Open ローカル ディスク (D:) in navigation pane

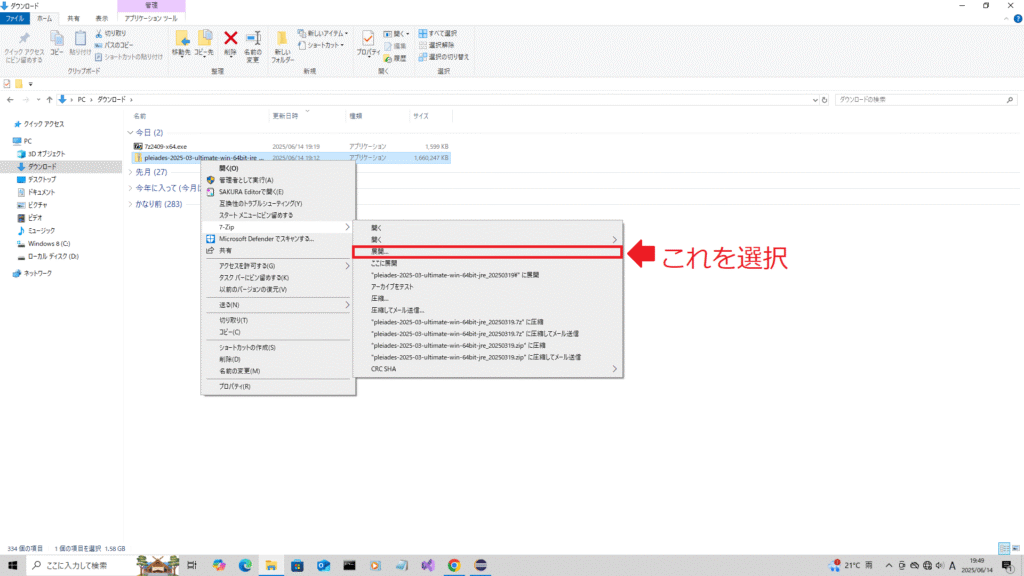point(53,257)
